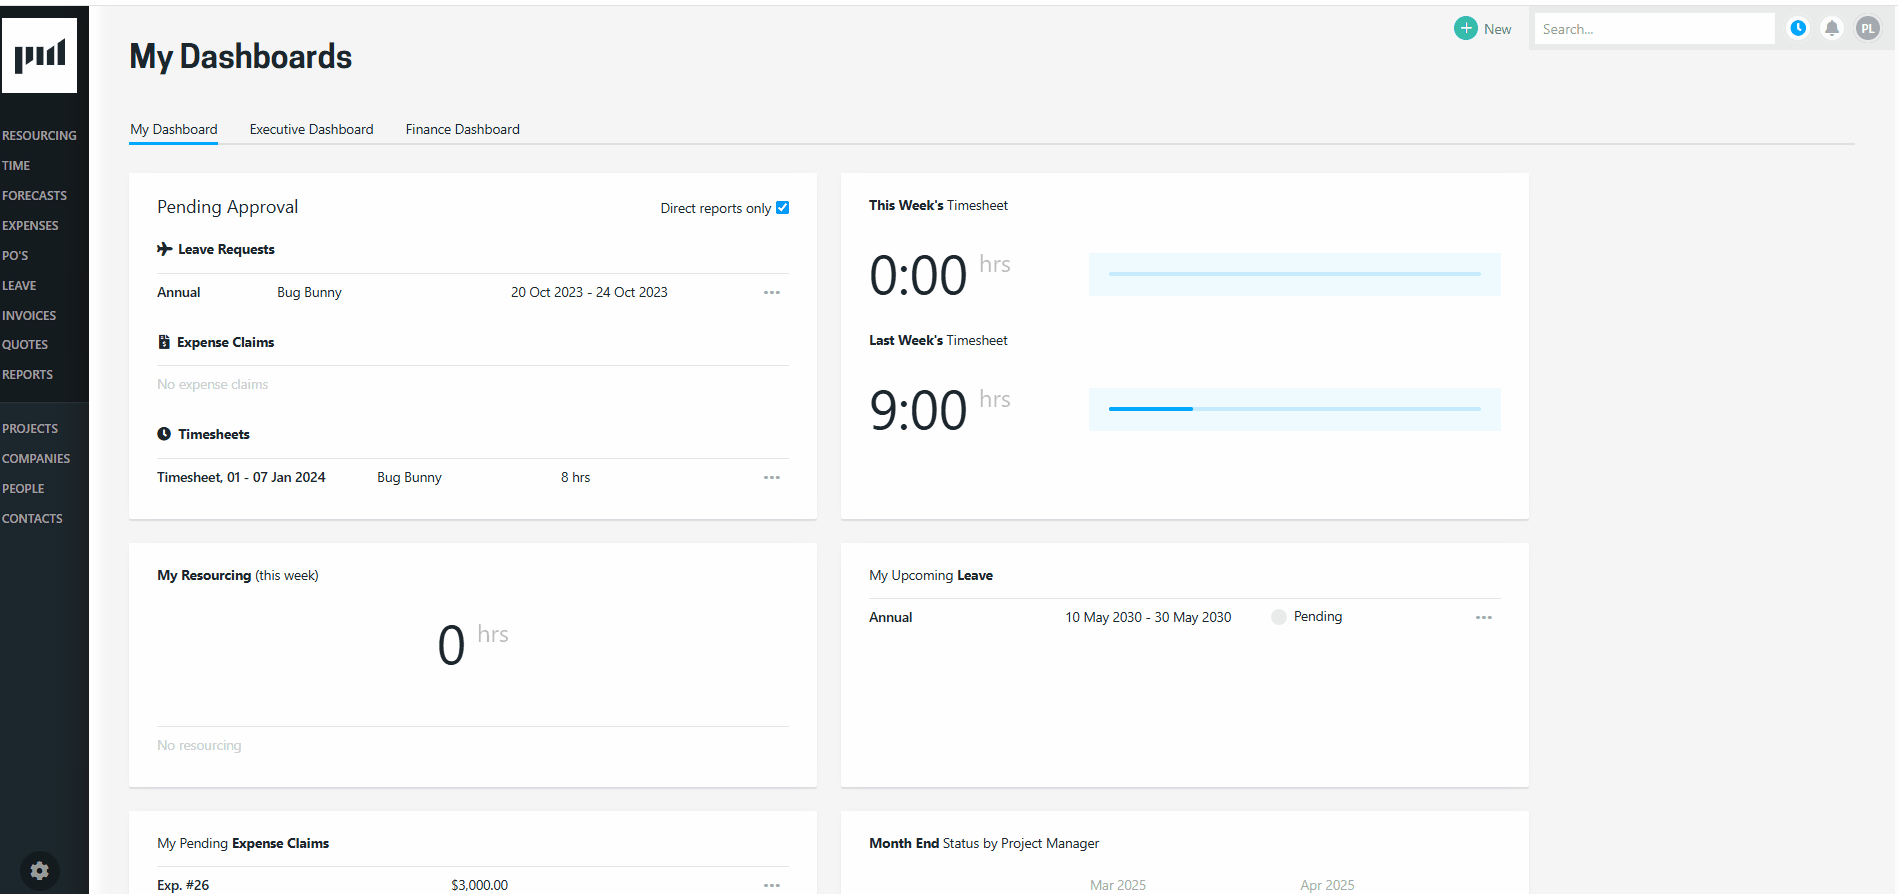Click the 9:00 hrs value for last week
The image size is (1898, 894).
click(x=940, y=409)
